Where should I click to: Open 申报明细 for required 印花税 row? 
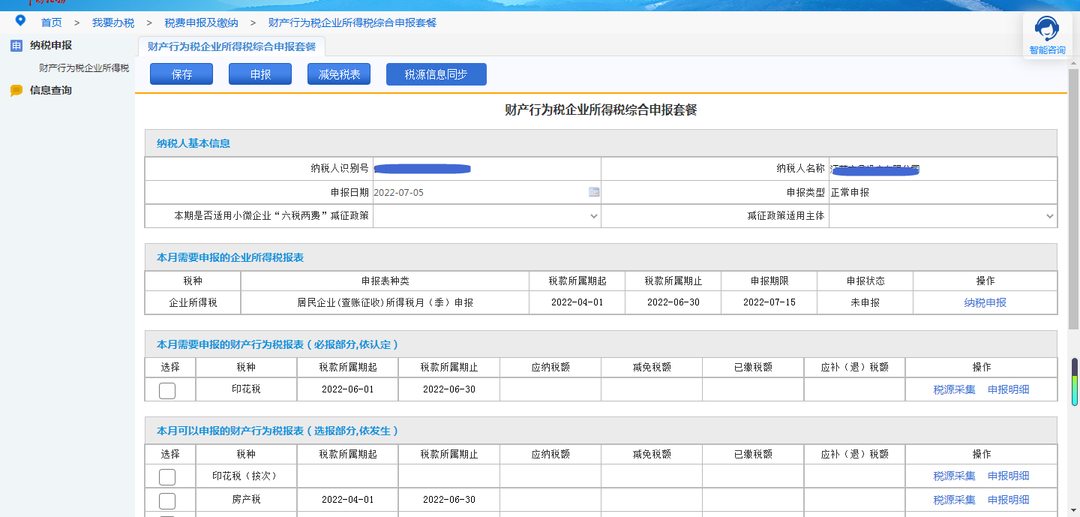[1008, 390]
